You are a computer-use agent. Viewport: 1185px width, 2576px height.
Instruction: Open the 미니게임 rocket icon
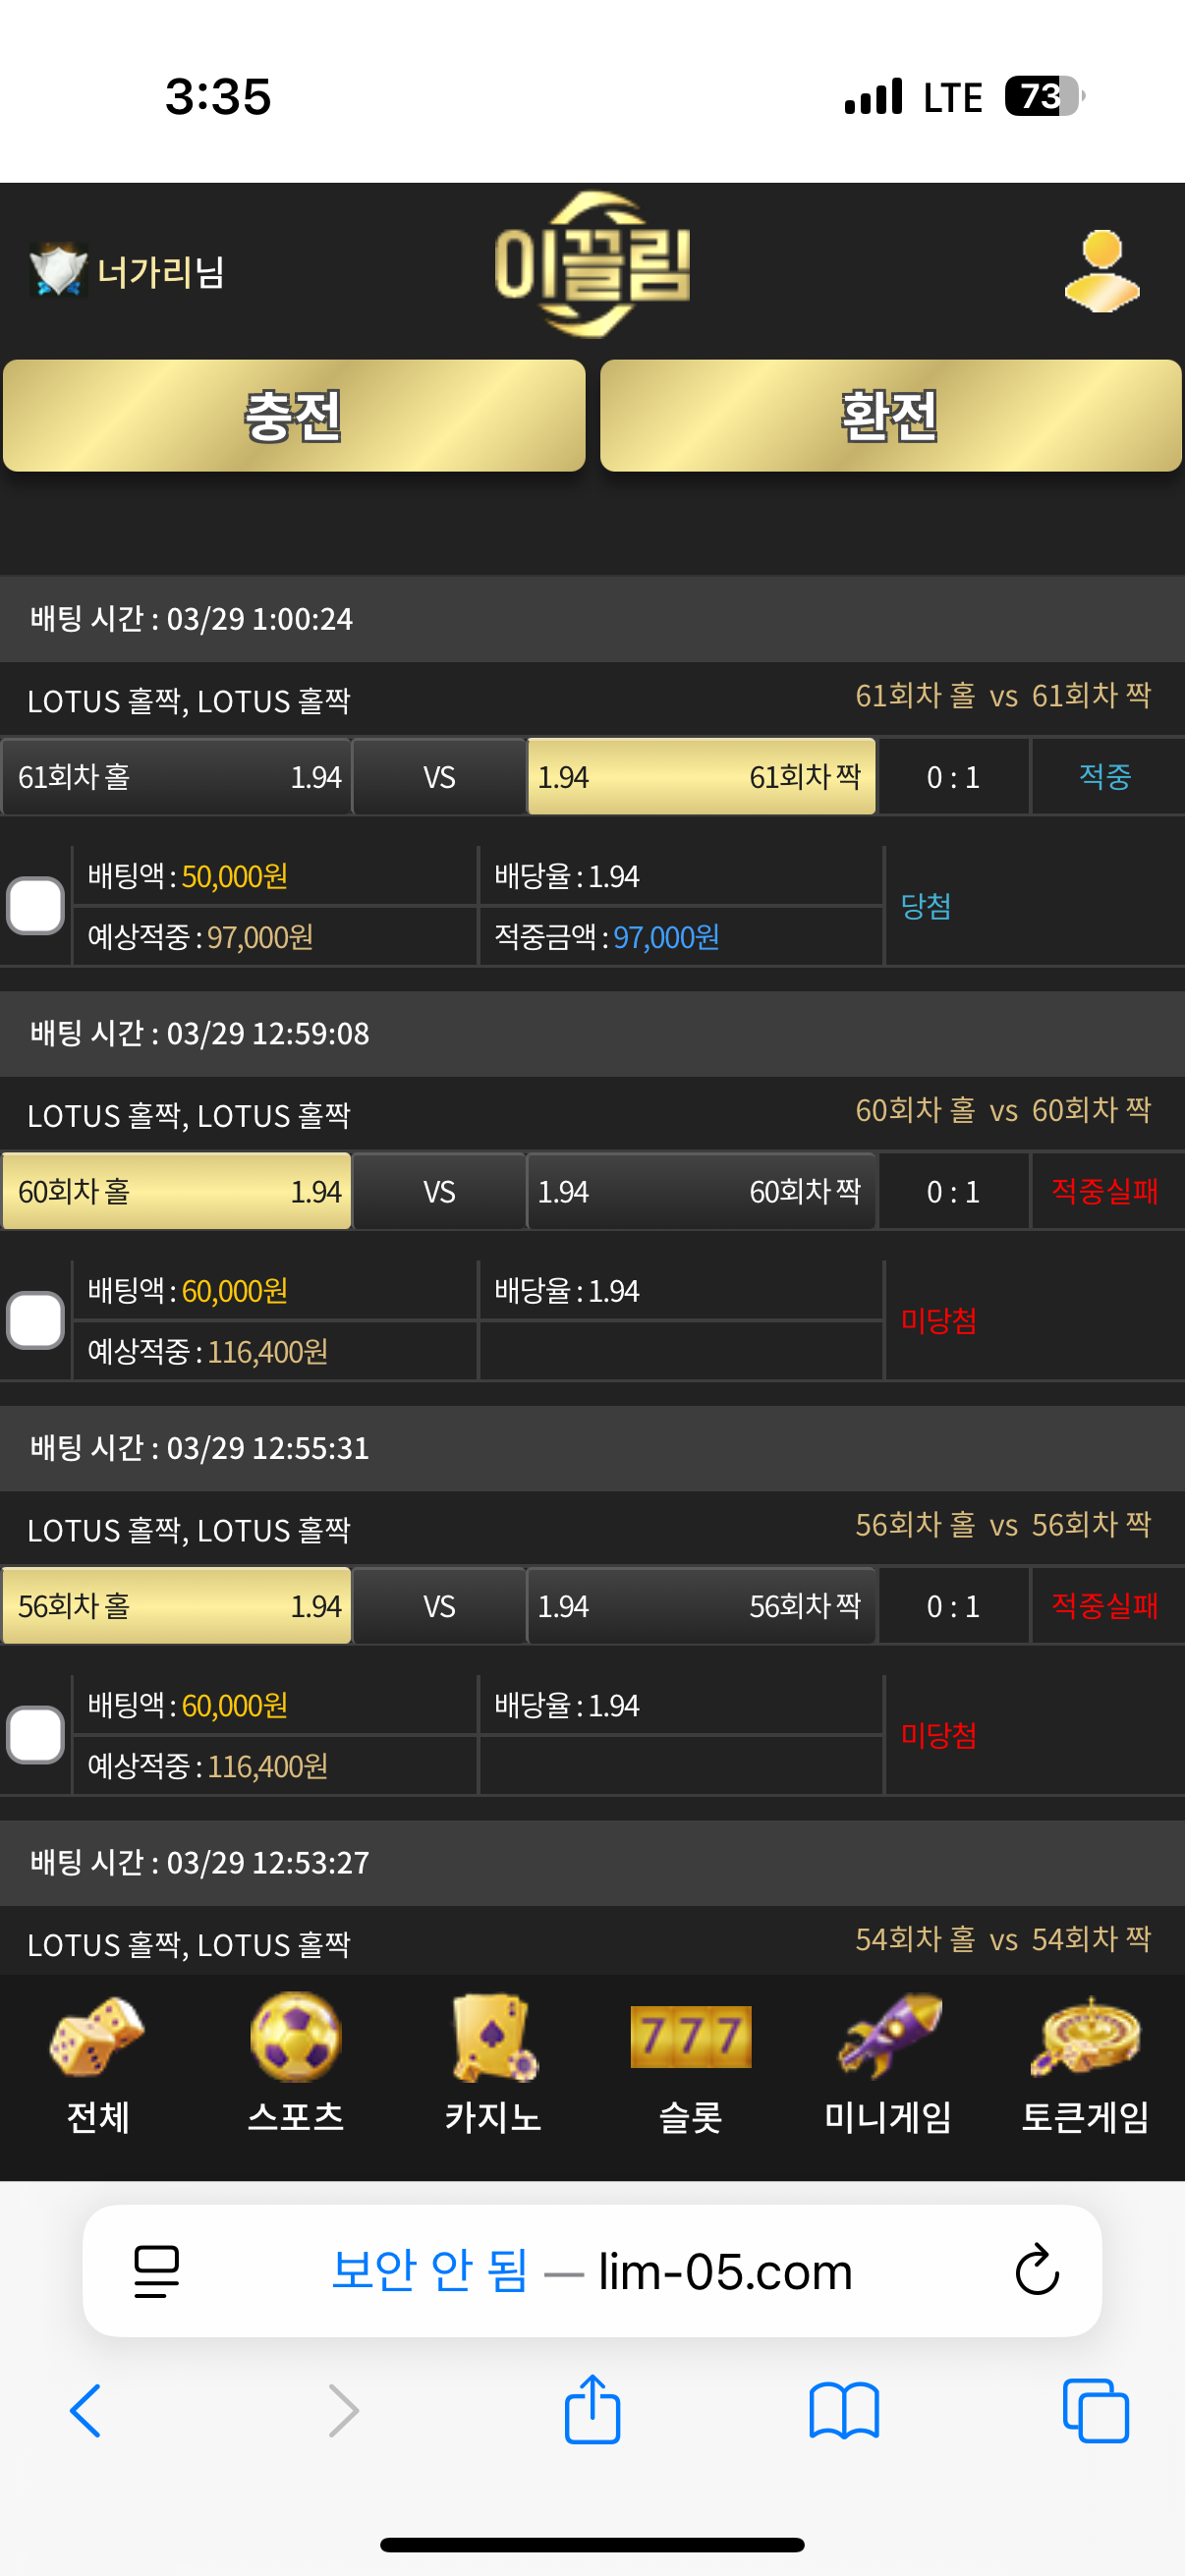tap(888, 2035)
